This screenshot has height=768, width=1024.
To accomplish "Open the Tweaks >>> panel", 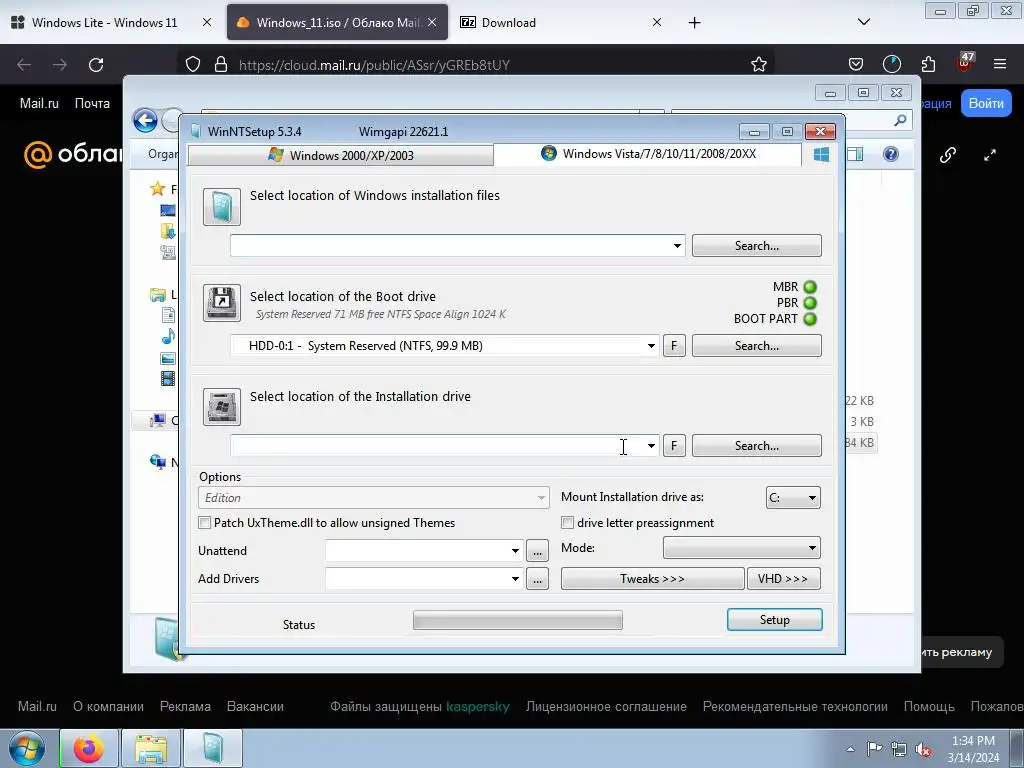I will (652, 579).
